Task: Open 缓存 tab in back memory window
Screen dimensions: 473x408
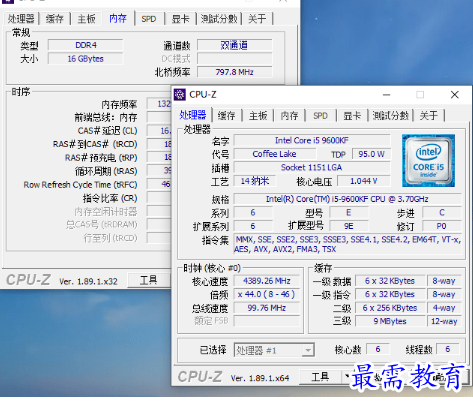Action: 54,19
